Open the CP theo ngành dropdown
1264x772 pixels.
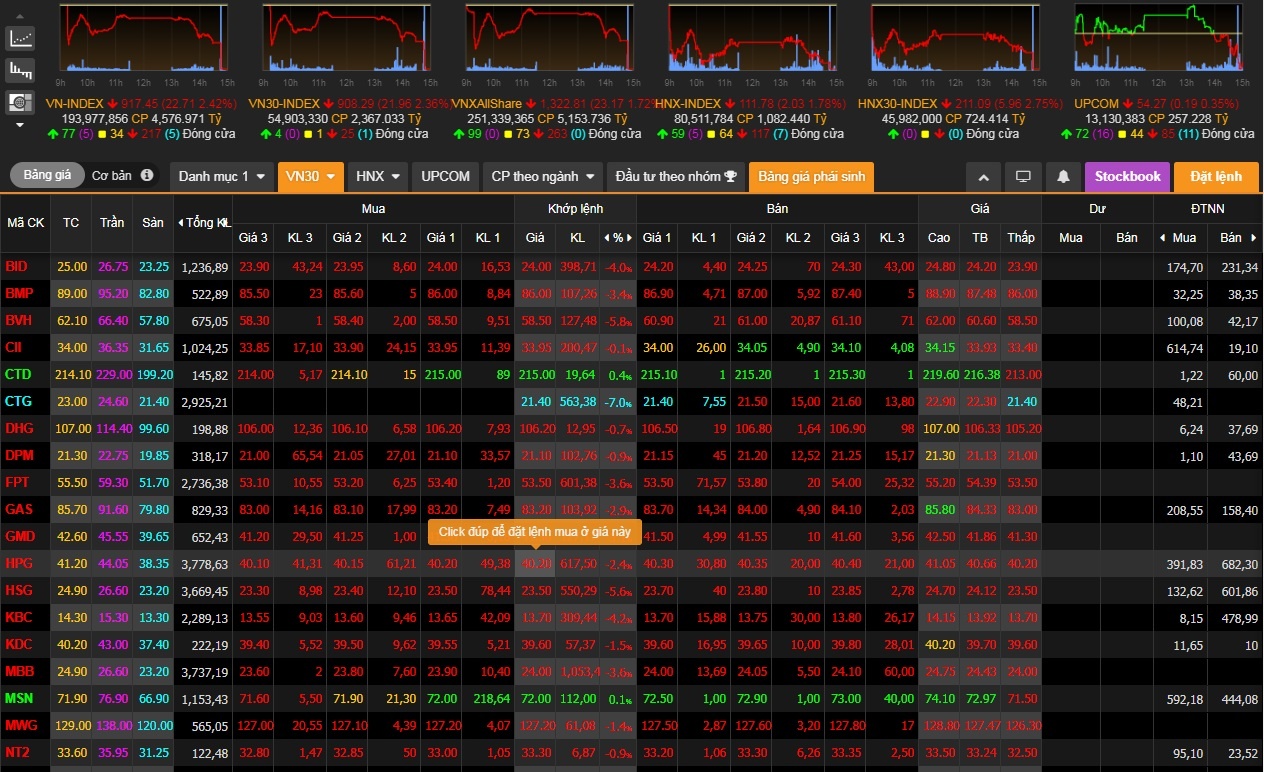pos(543,177)
